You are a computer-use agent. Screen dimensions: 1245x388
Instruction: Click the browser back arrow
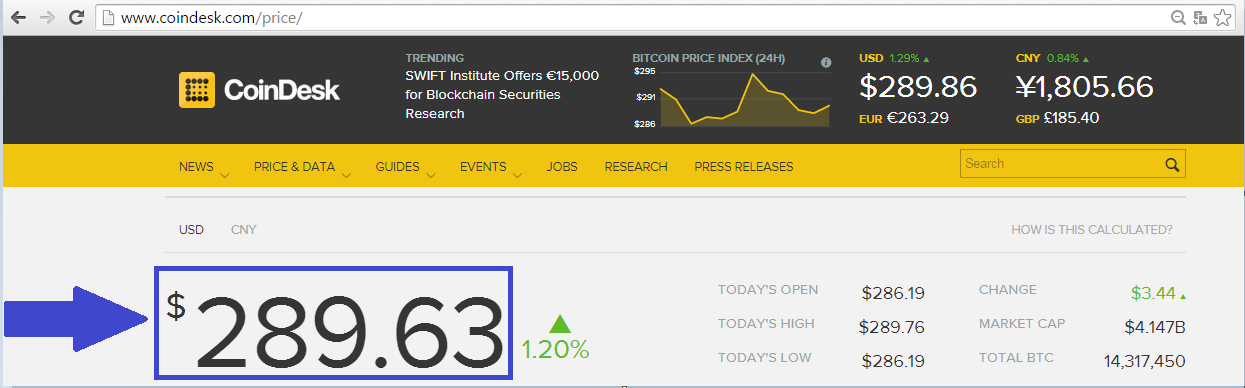click(18, 18)
